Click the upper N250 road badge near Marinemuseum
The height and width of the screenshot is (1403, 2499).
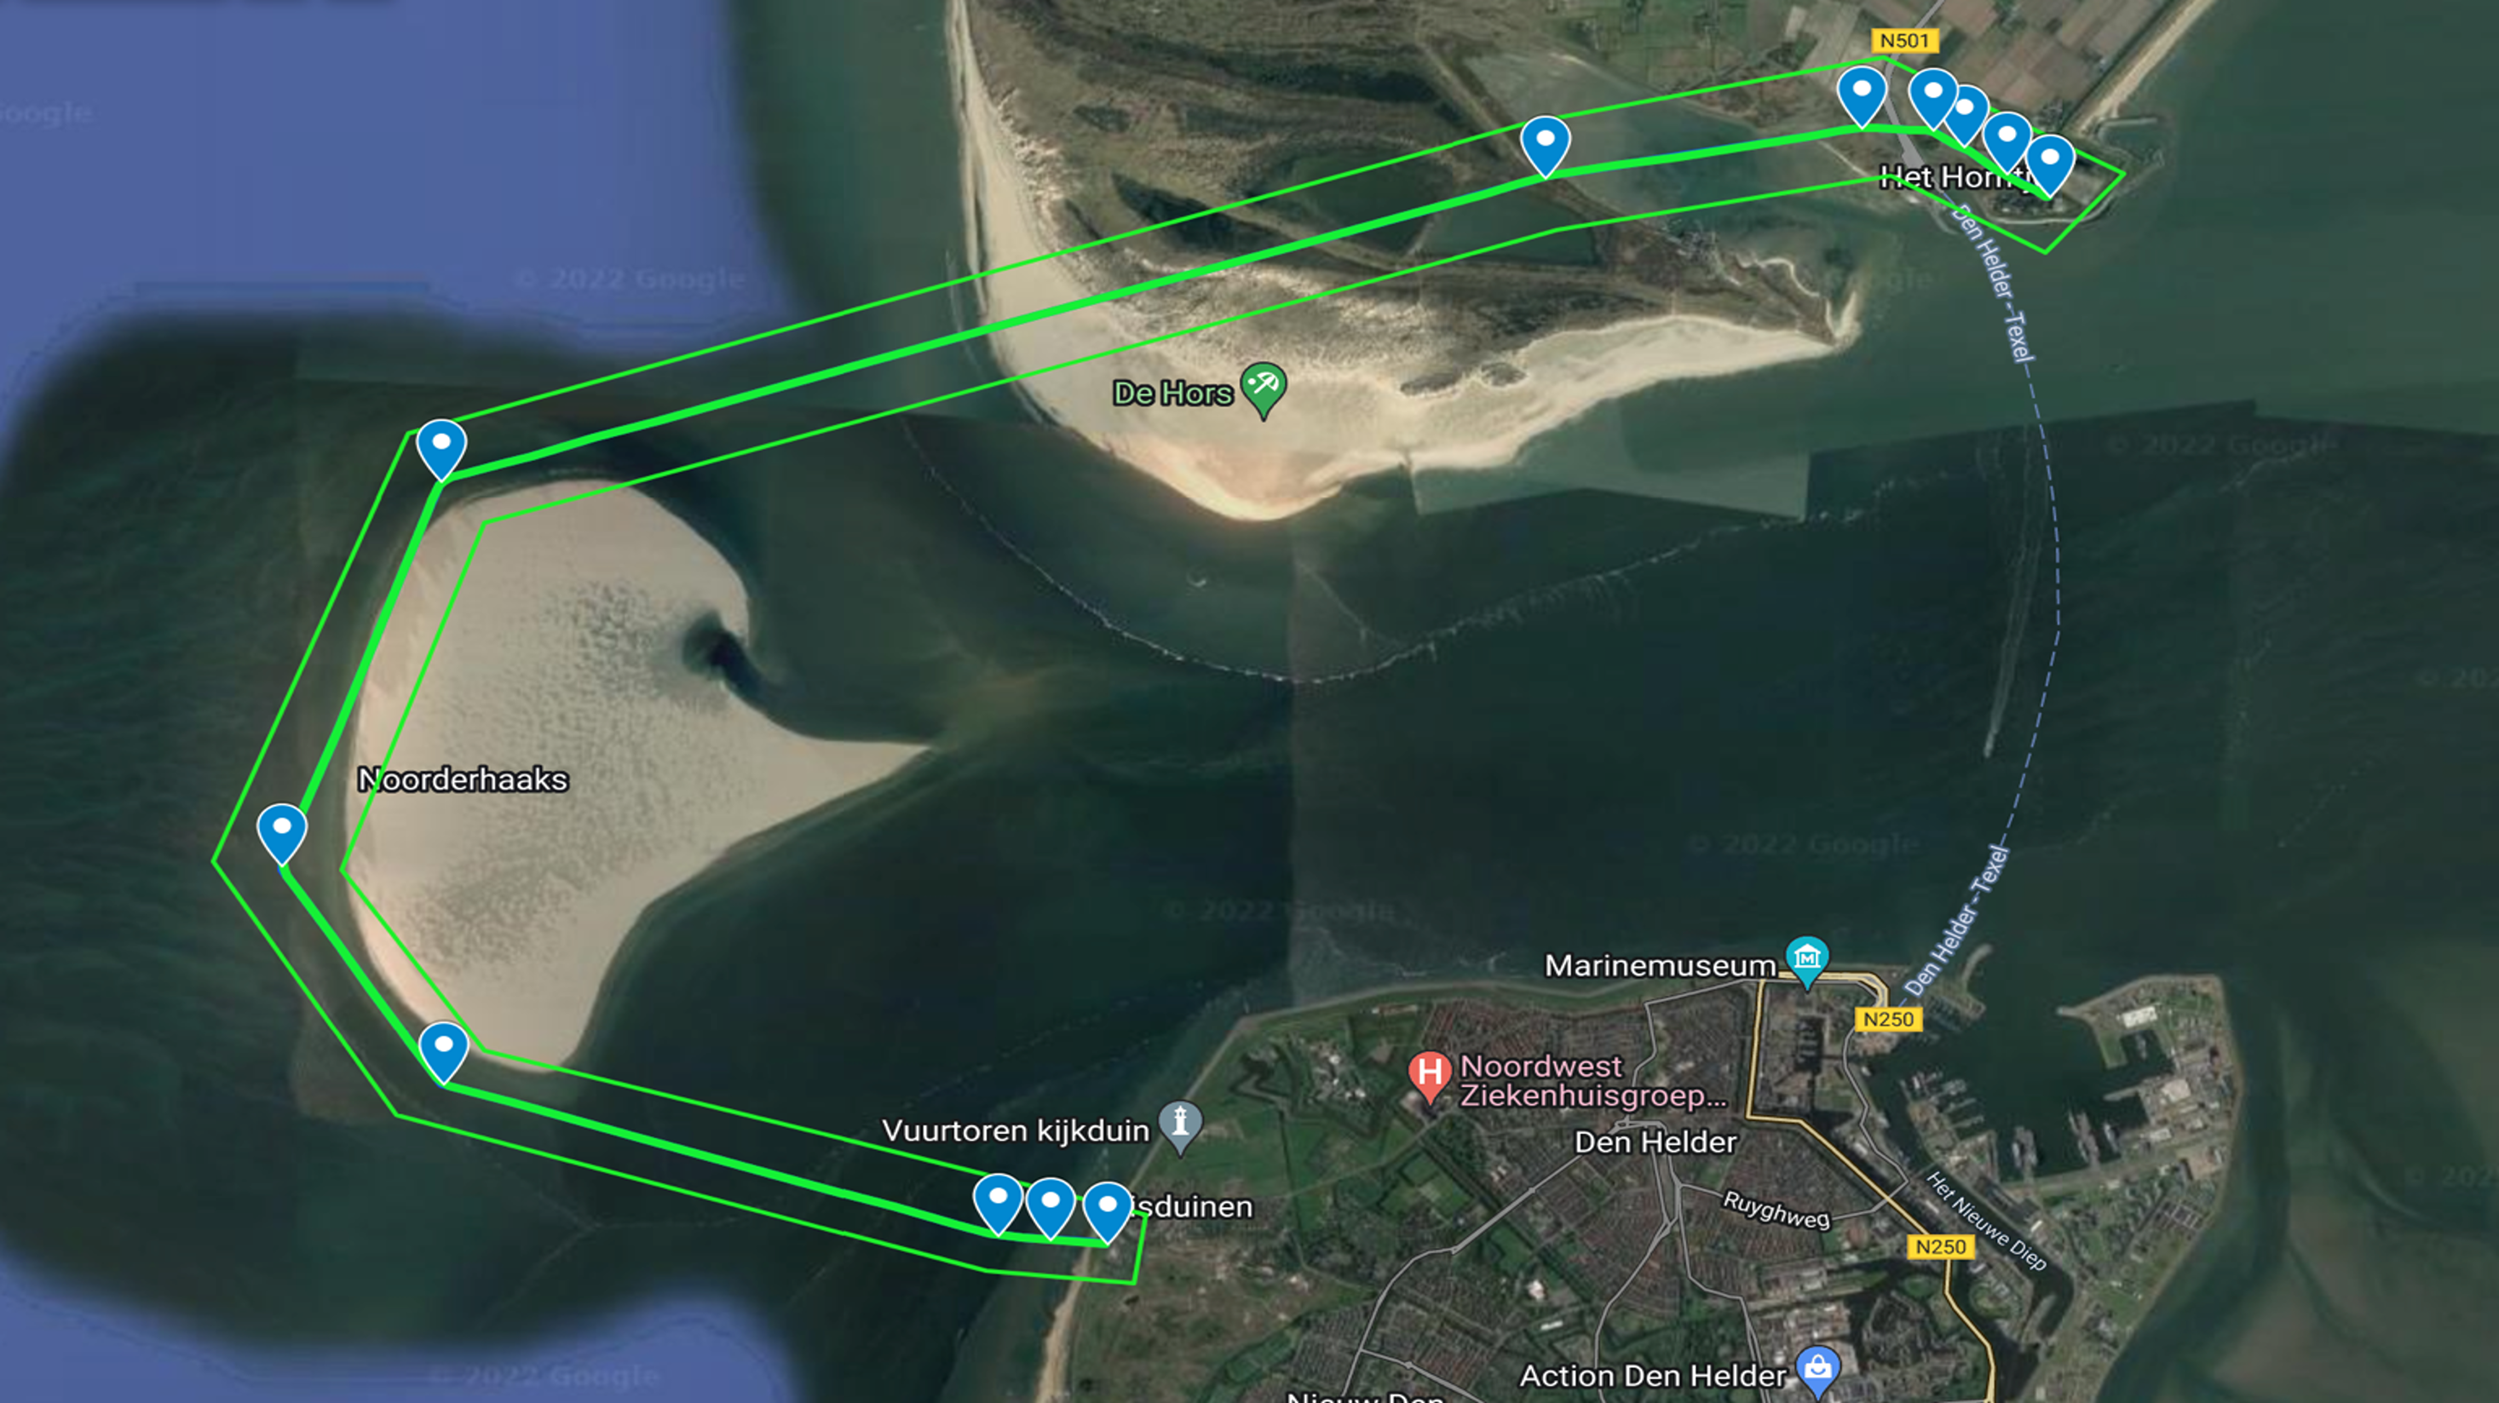point(1888,1019)
